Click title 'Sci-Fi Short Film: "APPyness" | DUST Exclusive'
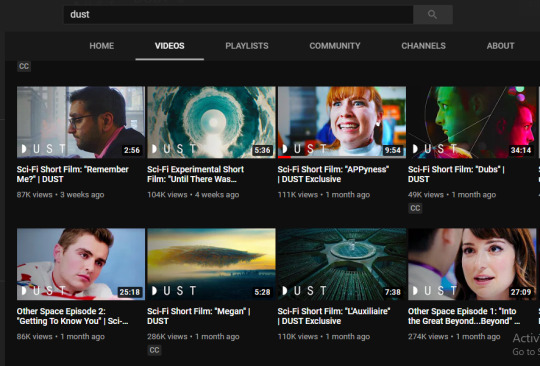The width and height of the screenshot is (540, 366). 333,174
